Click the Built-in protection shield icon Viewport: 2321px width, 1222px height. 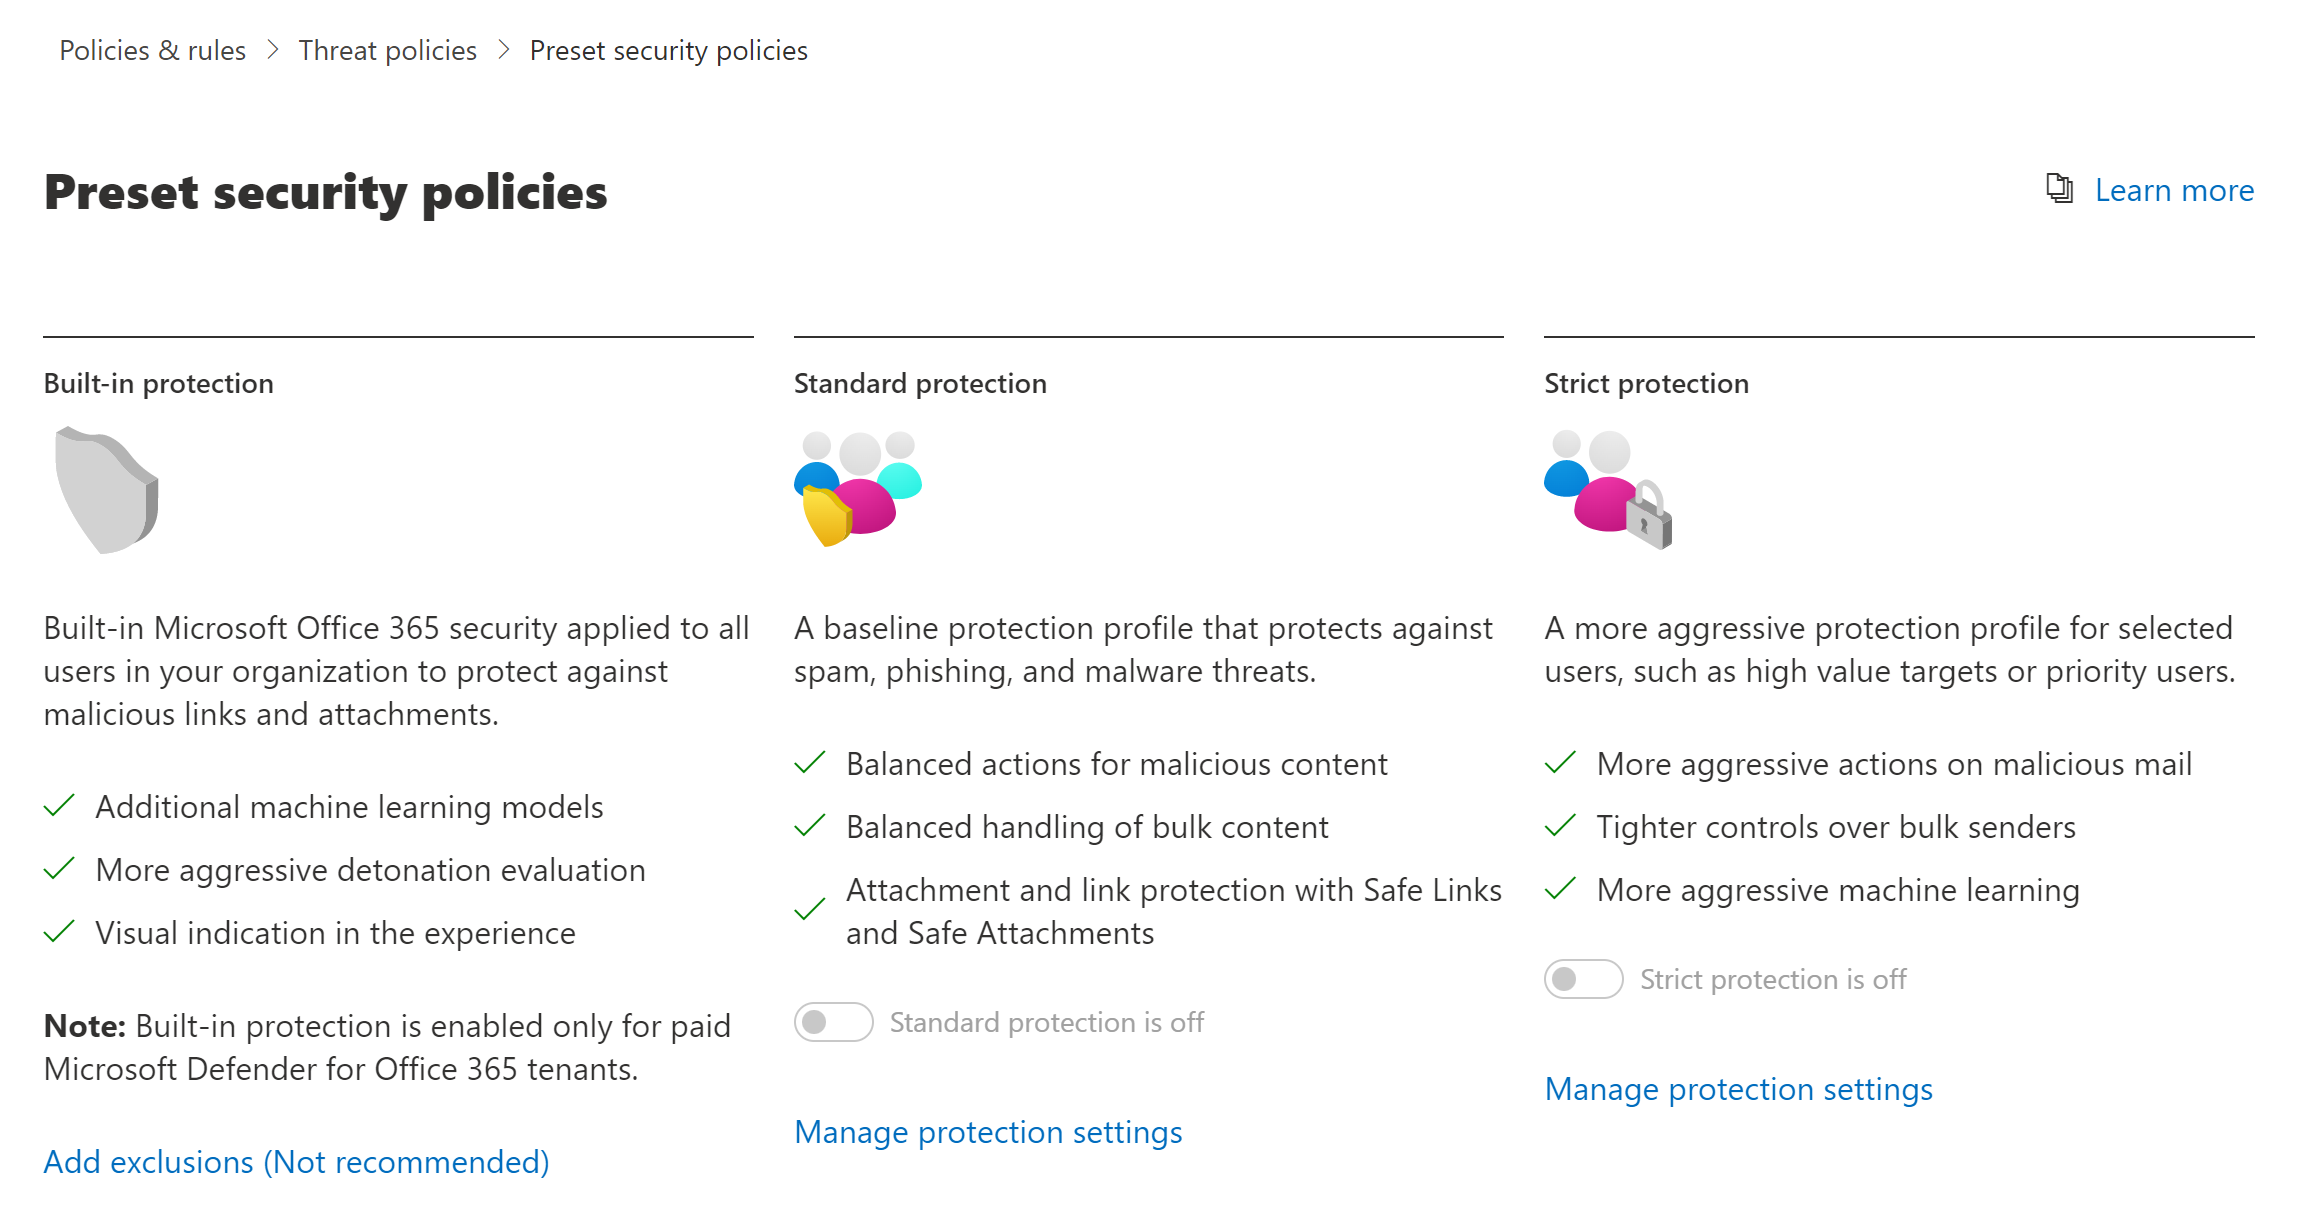tap(107, 490)
